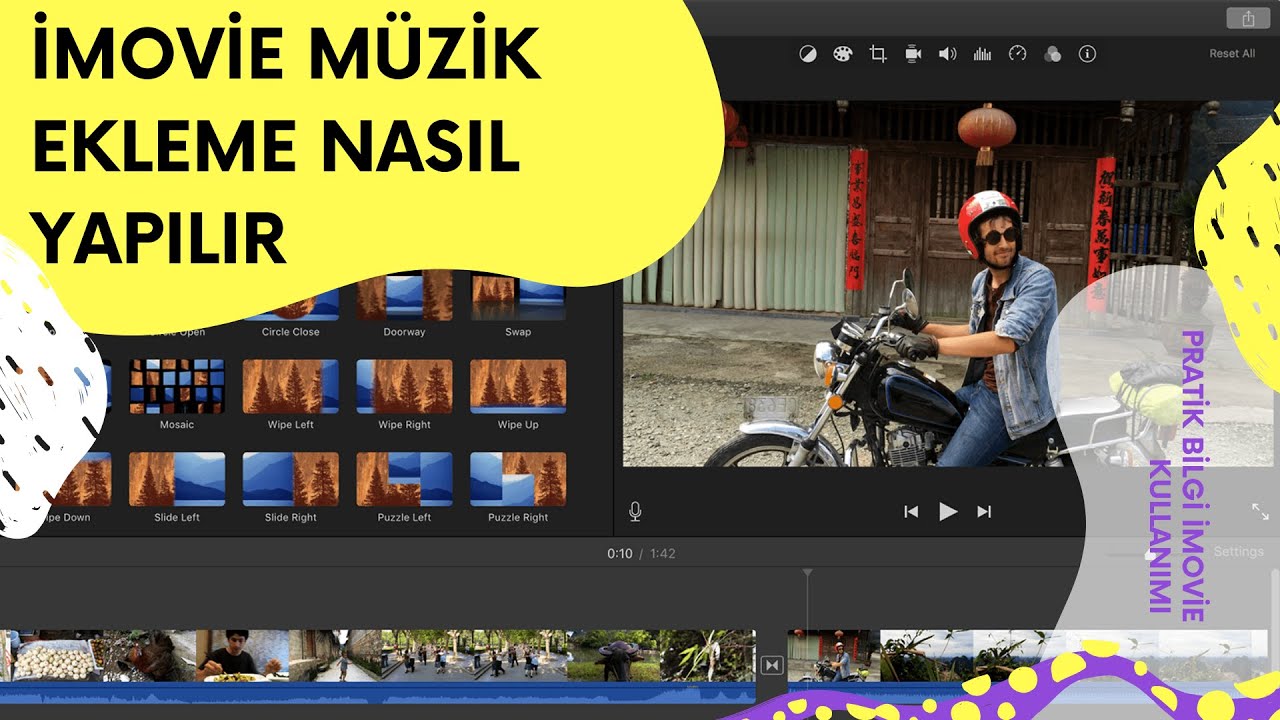Open clip filter and audio effects

1052,54
